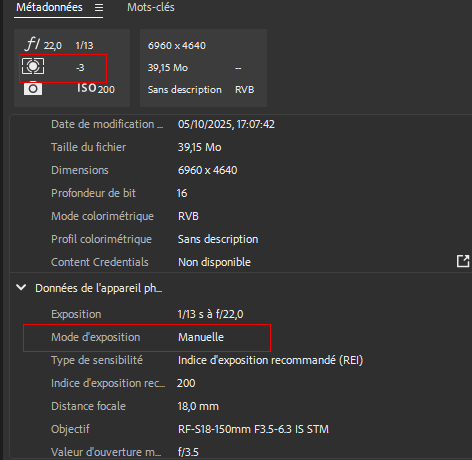Viewport: 472px width, 460px height.
Task: Click the -3 exposure compensation value
Action: (80, 68)
